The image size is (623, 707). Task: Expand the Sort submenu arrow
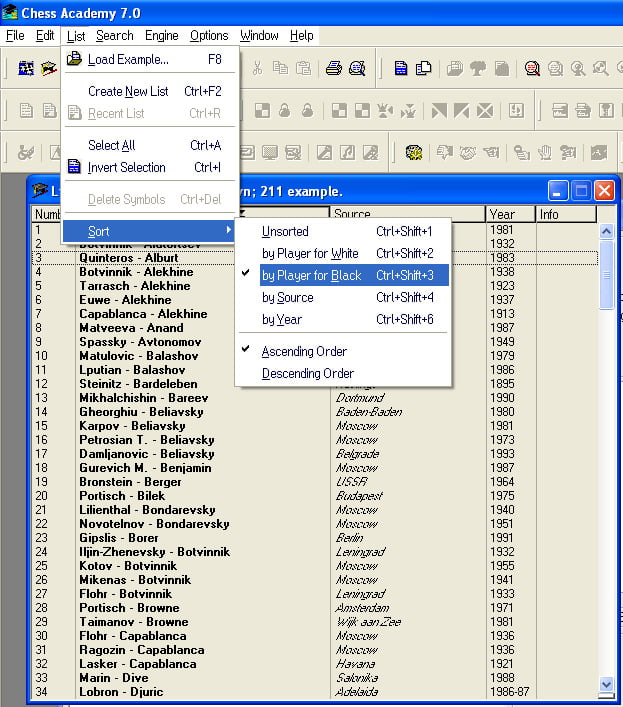tap(229, 230)
